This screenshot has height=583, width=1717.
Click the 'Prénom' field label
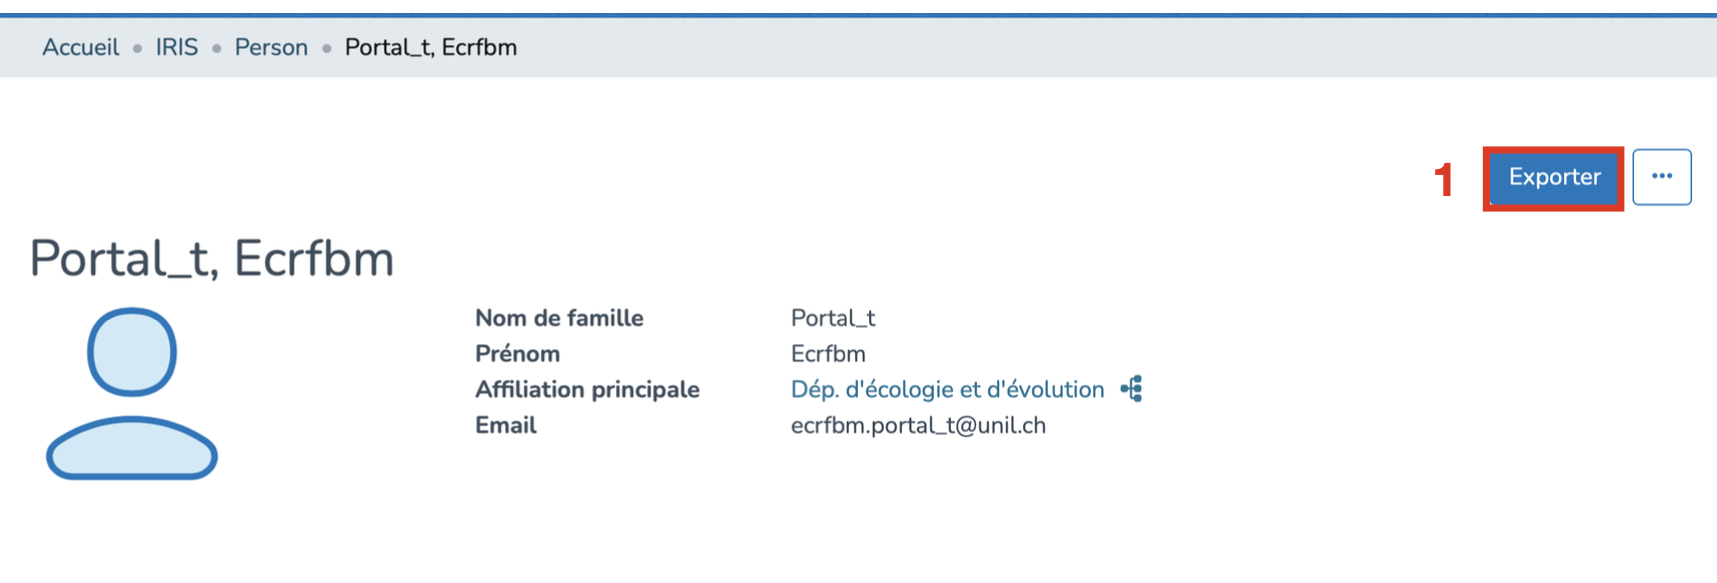coord(517,354)
